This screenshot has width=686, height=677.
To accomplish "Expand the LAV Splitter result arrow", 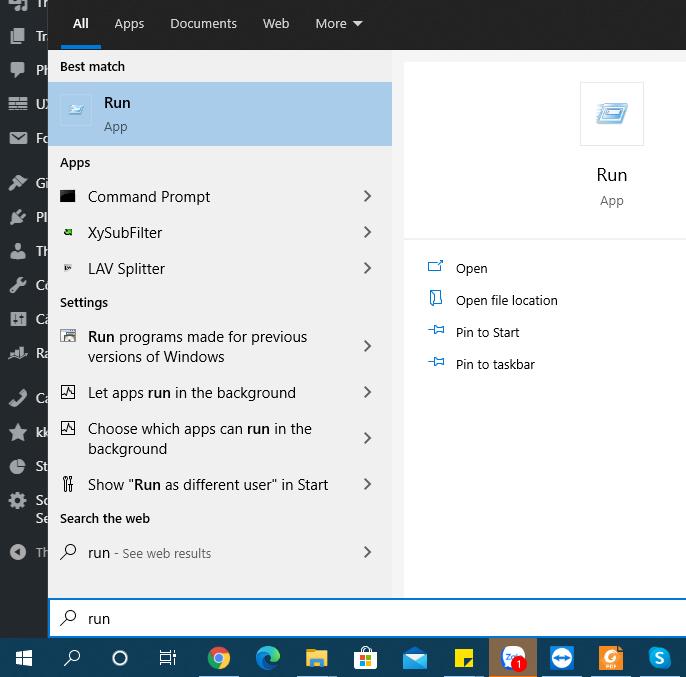I will tap(367, 269).
